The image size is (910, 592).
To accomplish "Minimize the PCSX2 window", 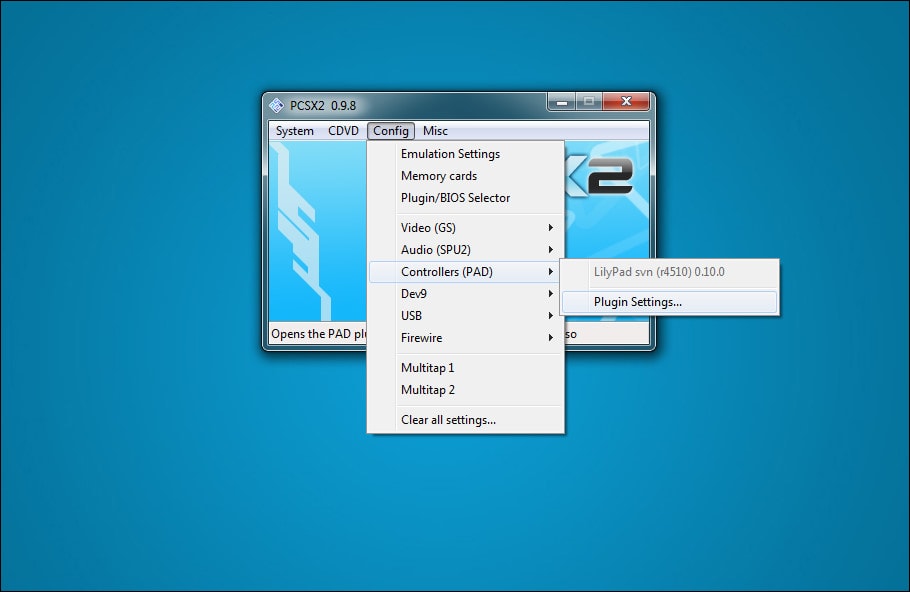I will coord(561,102).
